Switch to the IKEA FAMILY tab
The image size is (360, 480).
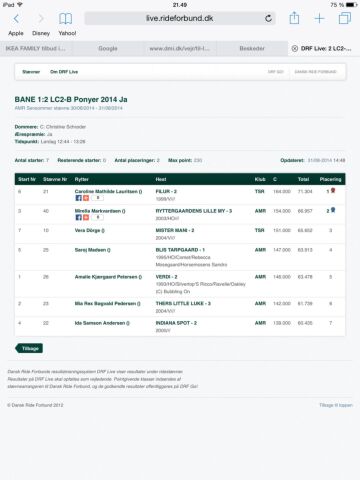[36, 48]
